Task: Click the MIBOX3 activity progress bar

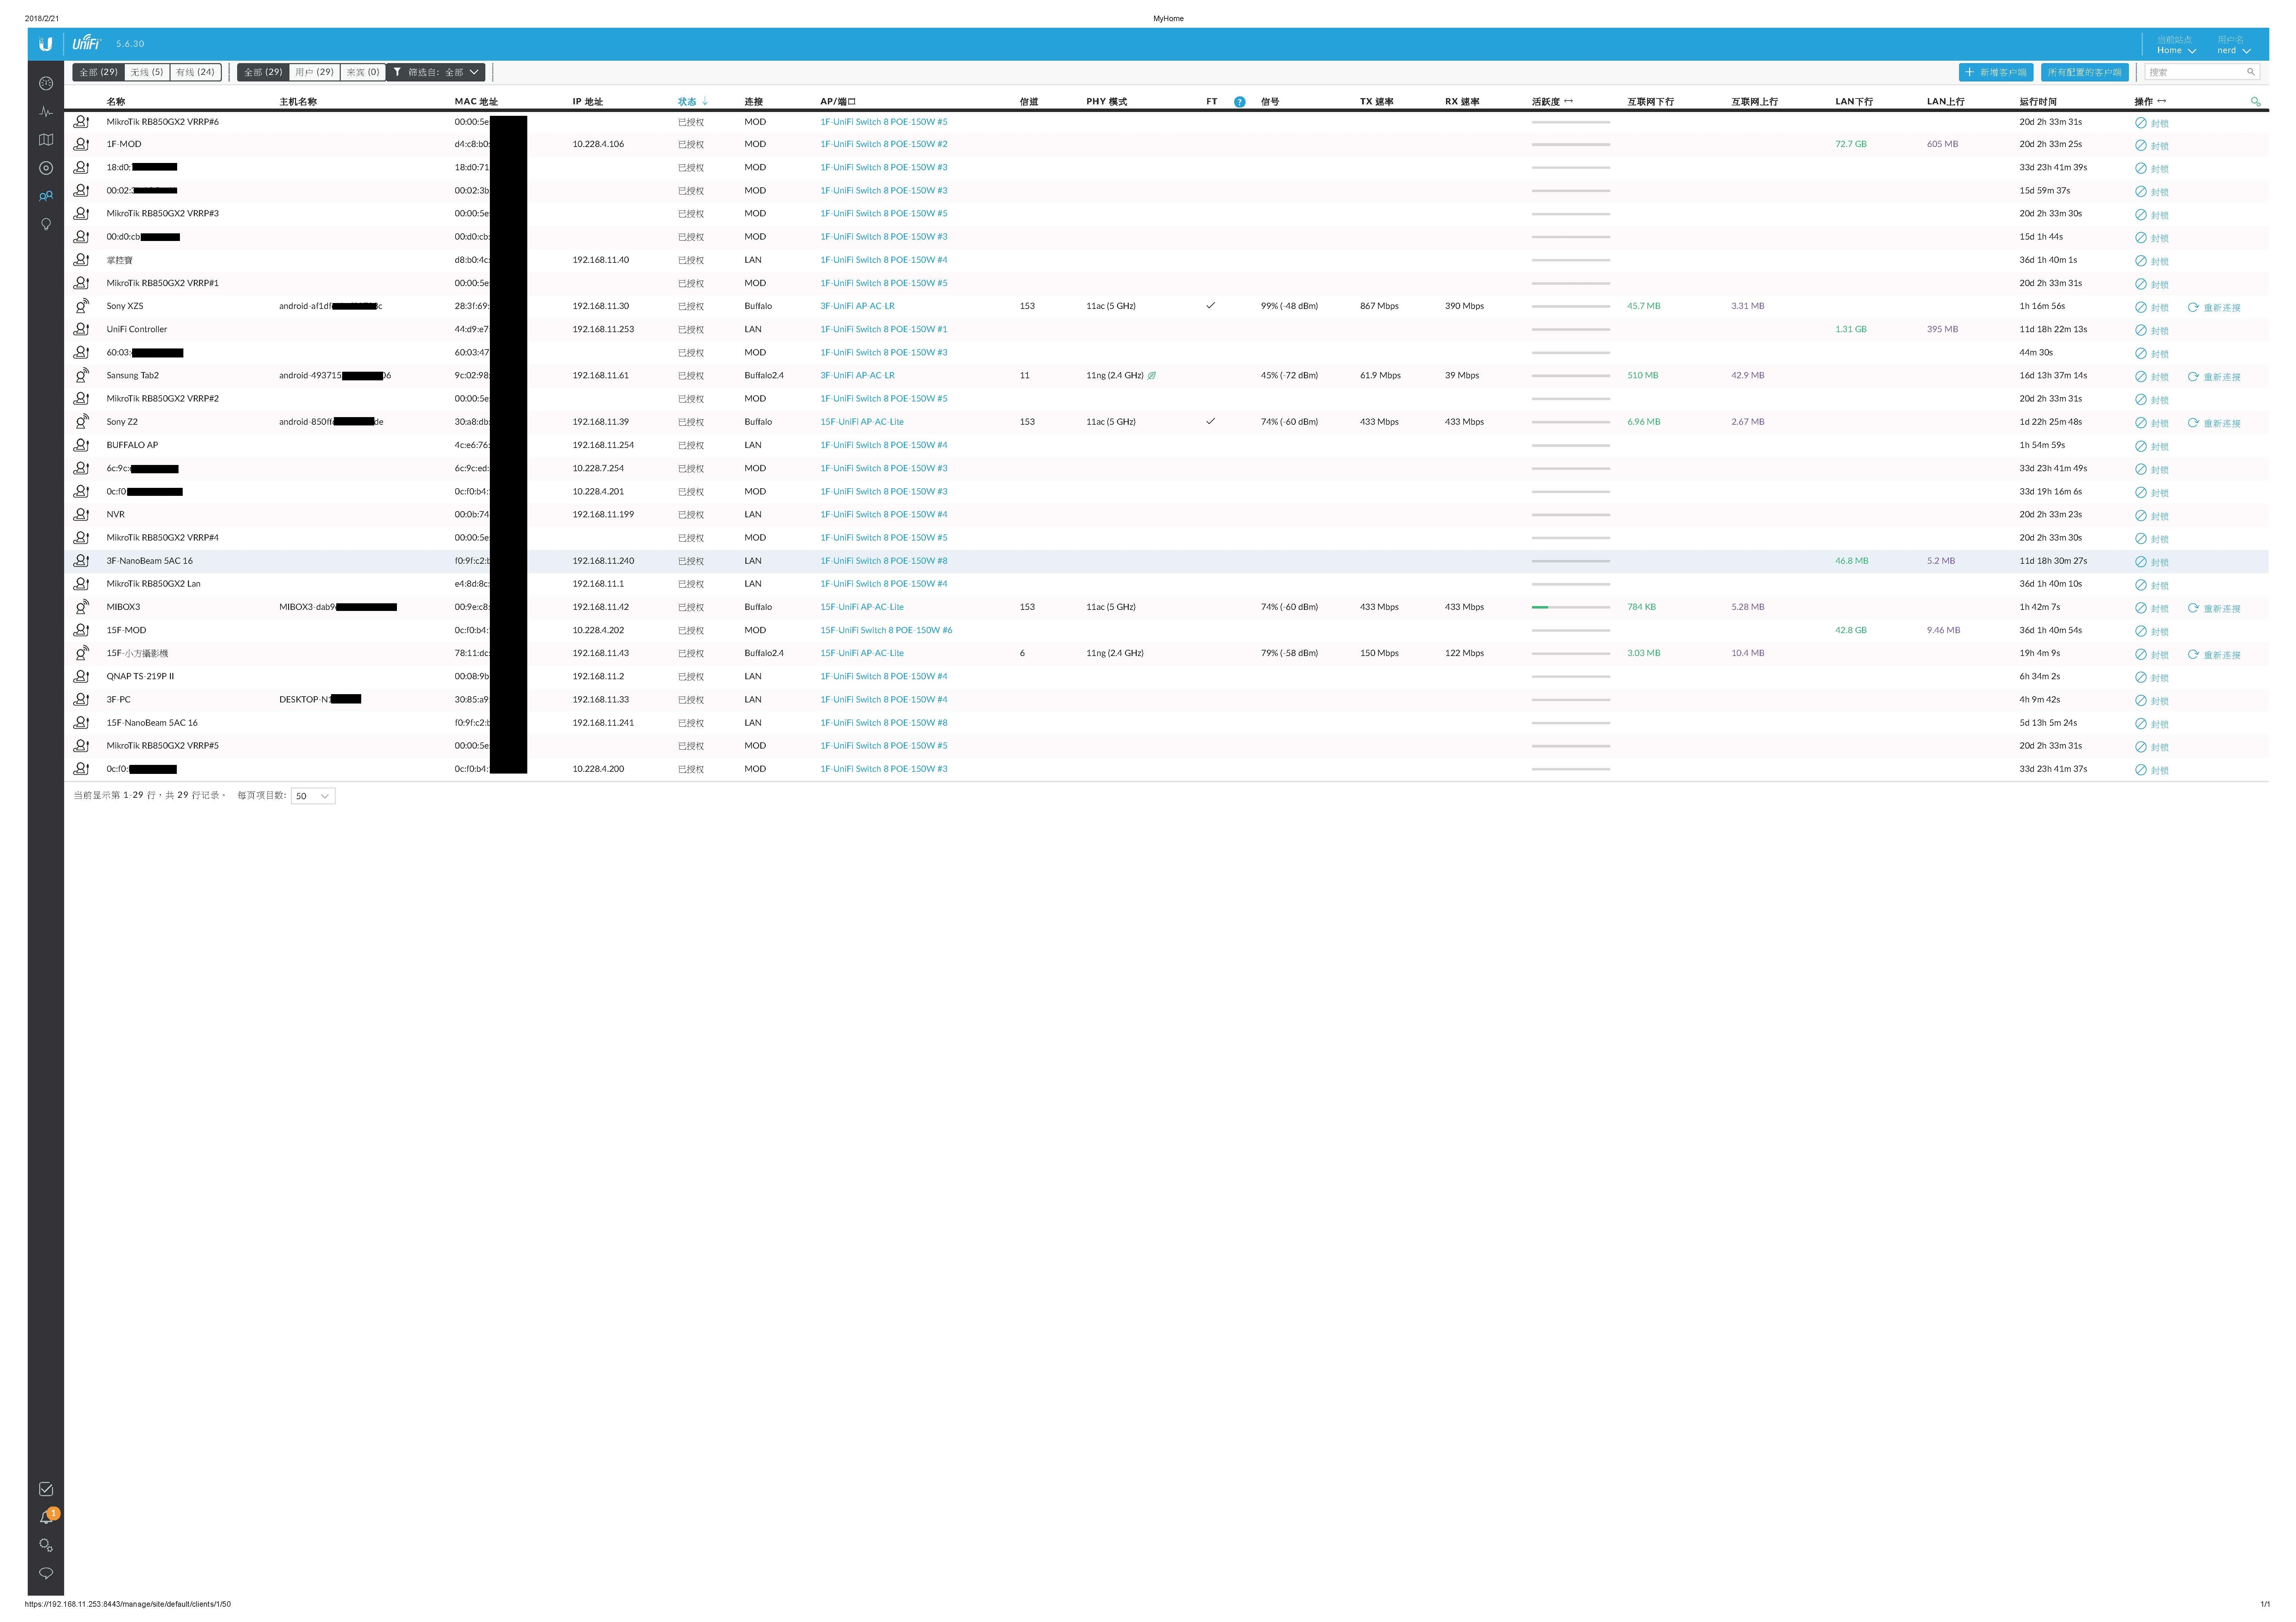Action: click(x=1571, y=607)
